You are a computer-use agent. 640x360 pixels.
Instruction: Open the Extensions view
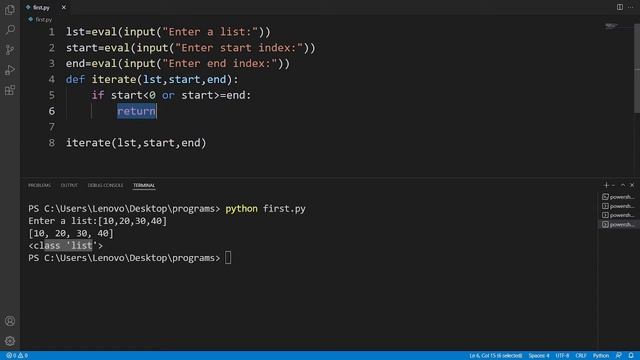coord(10,90)
